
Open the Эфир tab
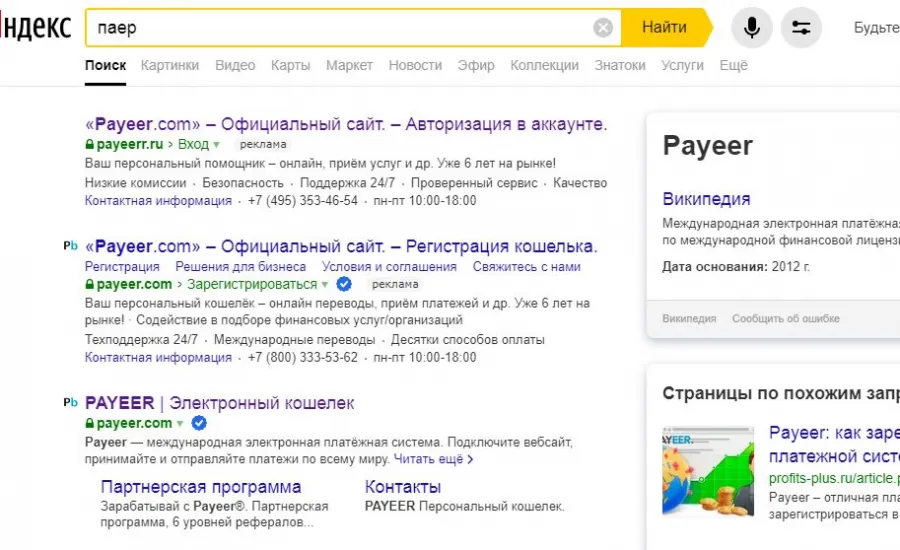click(476, 65)
